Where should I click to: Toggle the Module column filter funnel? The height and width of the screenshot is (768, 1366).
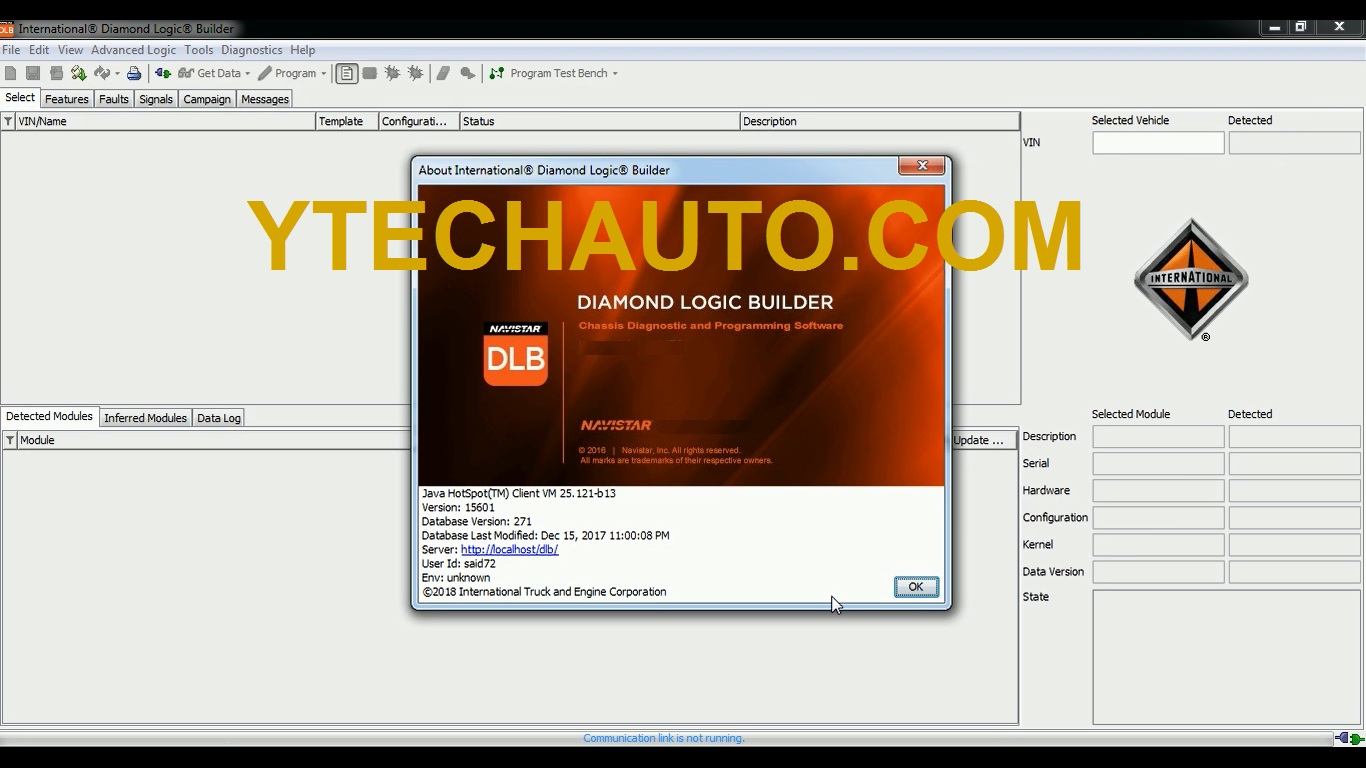click(x=8, y=440)
